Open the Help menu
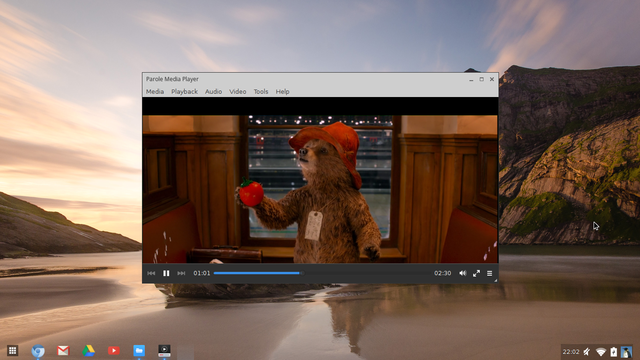The image size is (640, 360). point(282,91)
